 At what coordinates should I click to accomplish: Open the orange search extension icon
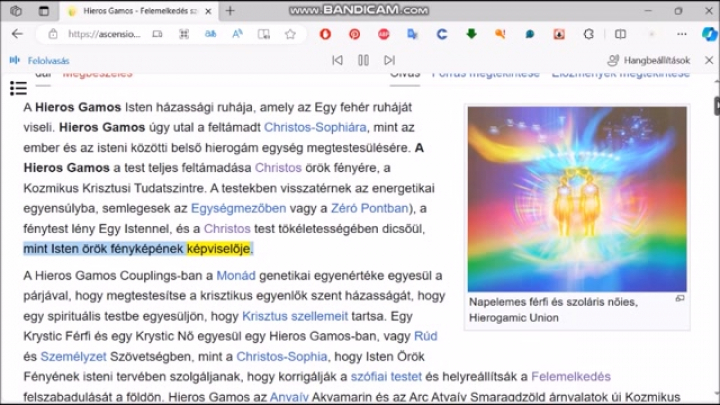[500, 34]
